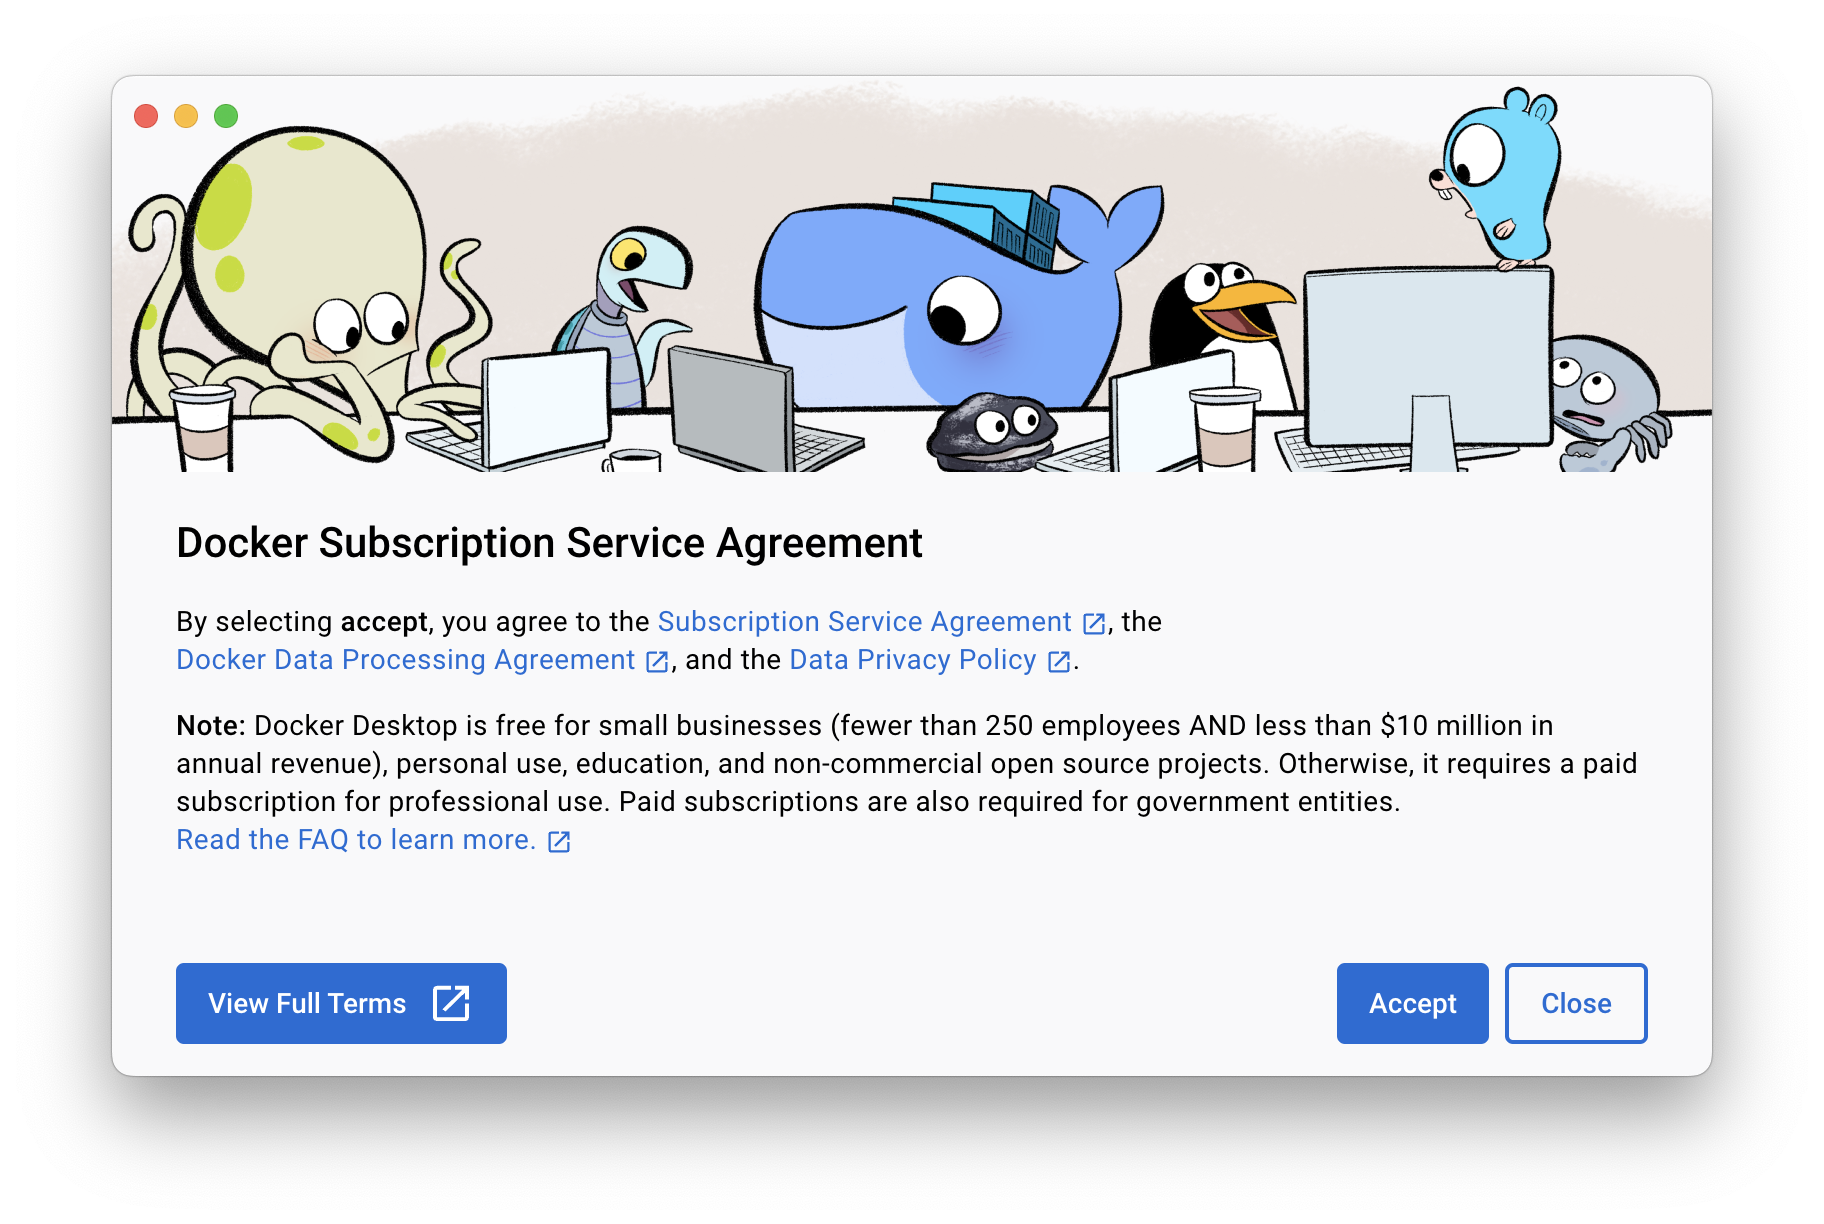1824x1224 pixels.
Task: Click the Docker Subscription Service Agreement heading
Action: click(549, 543)
